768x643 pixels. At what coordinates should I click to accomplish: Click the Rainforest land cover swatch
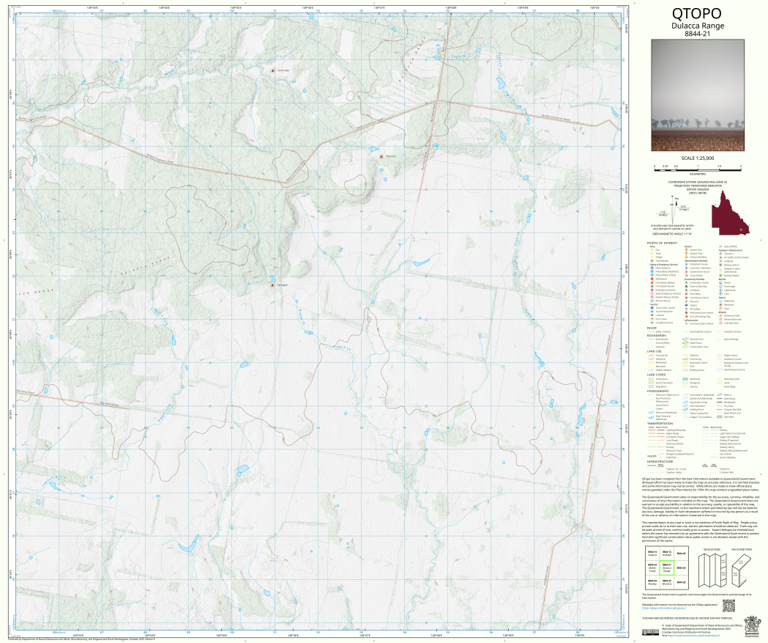(685, 379)
